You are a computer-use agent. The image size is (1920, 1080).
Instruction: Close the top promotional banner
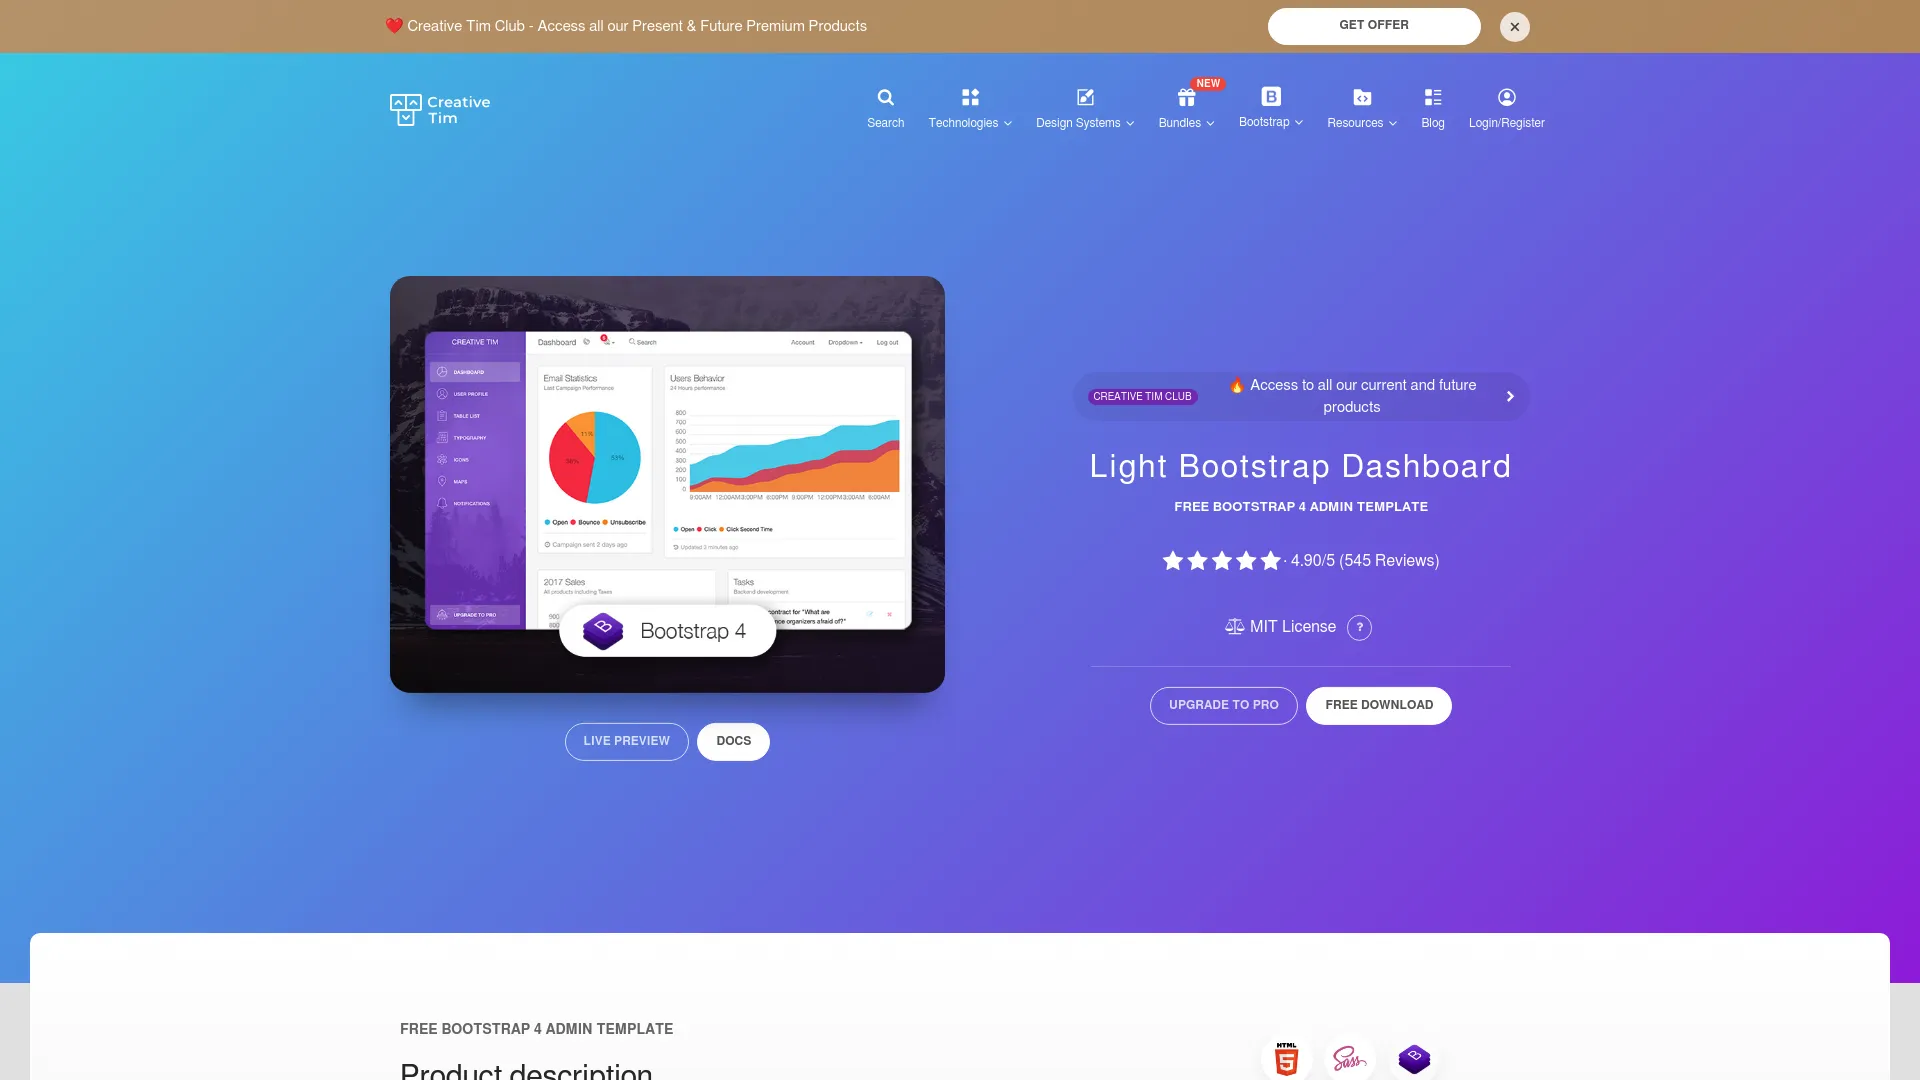1514,26
